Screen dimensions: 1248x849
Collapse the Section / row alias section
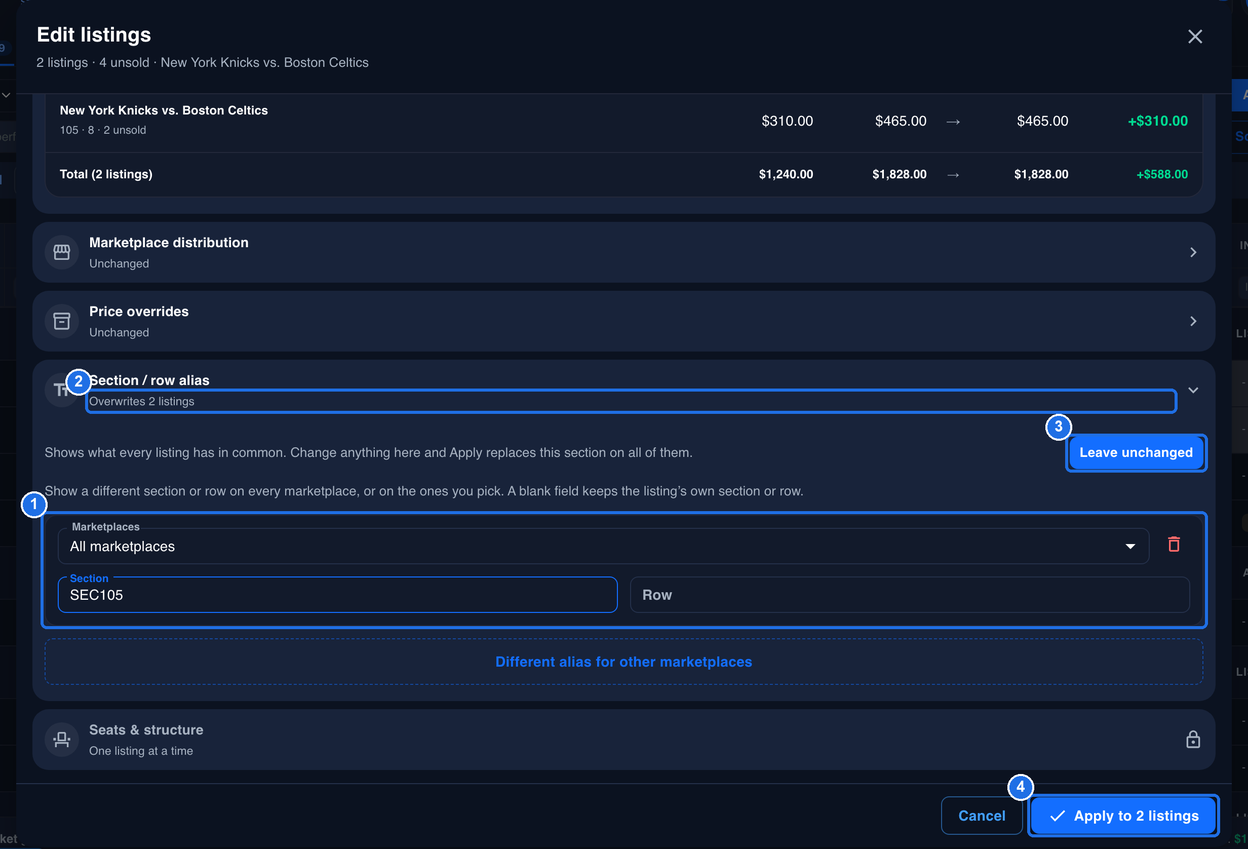click(1193, 390)
